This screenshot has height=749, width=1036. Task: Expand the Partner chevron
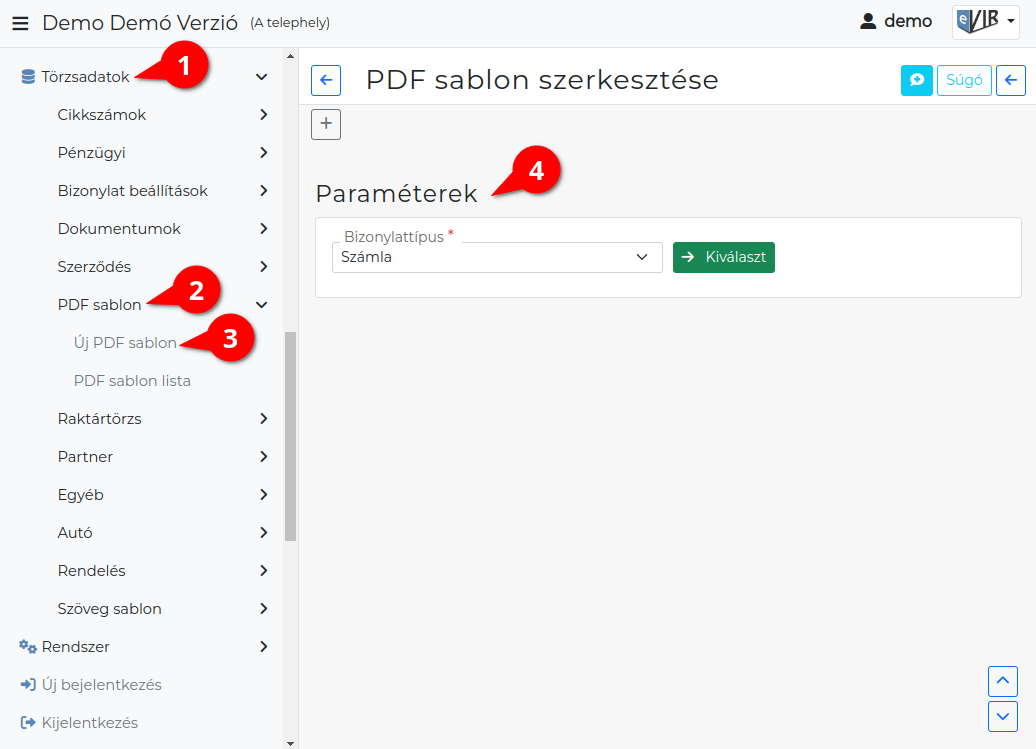(264, 457)
